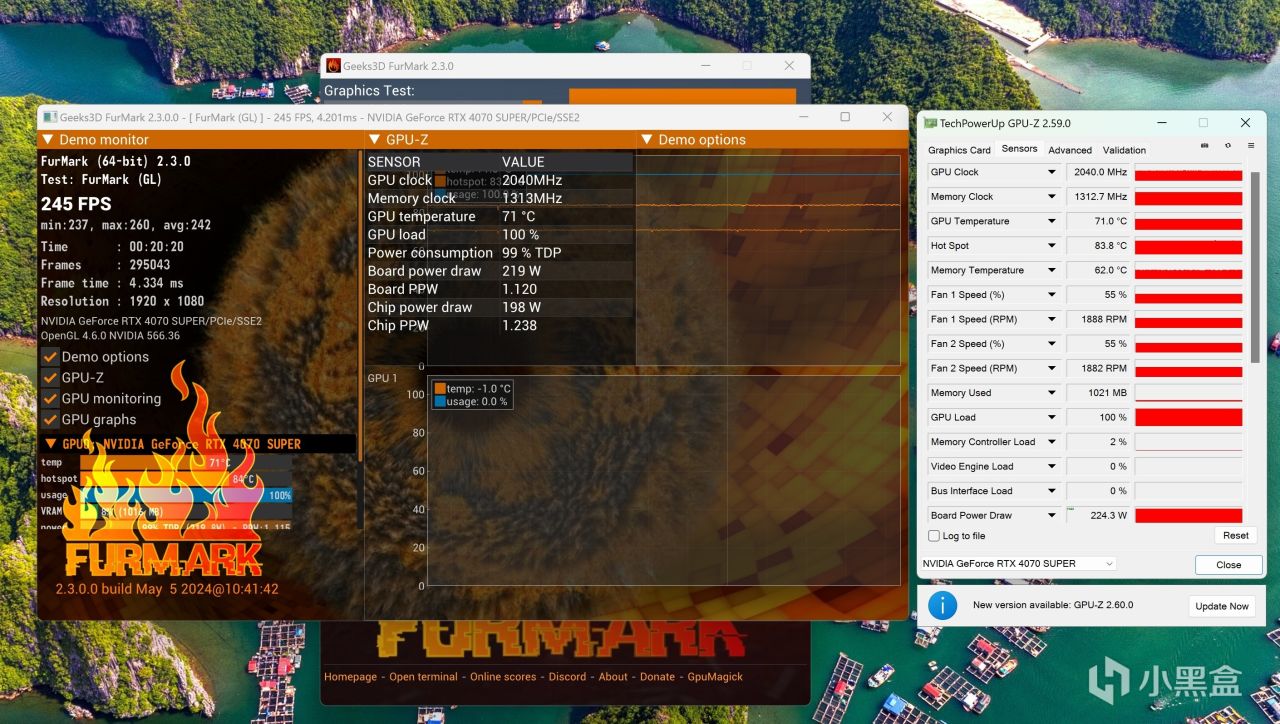Viewport: 1280px width, 724px height.
Task: Open the Memory Temperature sensor dropdown
Action: 1051,270
